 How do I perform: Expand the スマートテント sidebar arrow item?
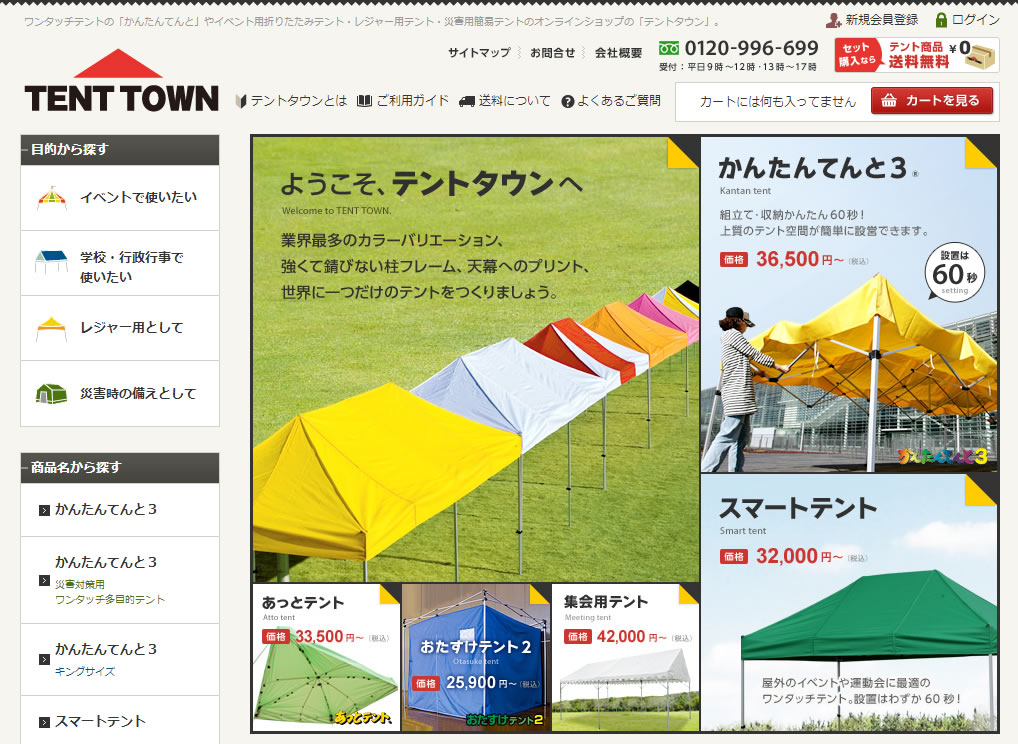[44, 722]
